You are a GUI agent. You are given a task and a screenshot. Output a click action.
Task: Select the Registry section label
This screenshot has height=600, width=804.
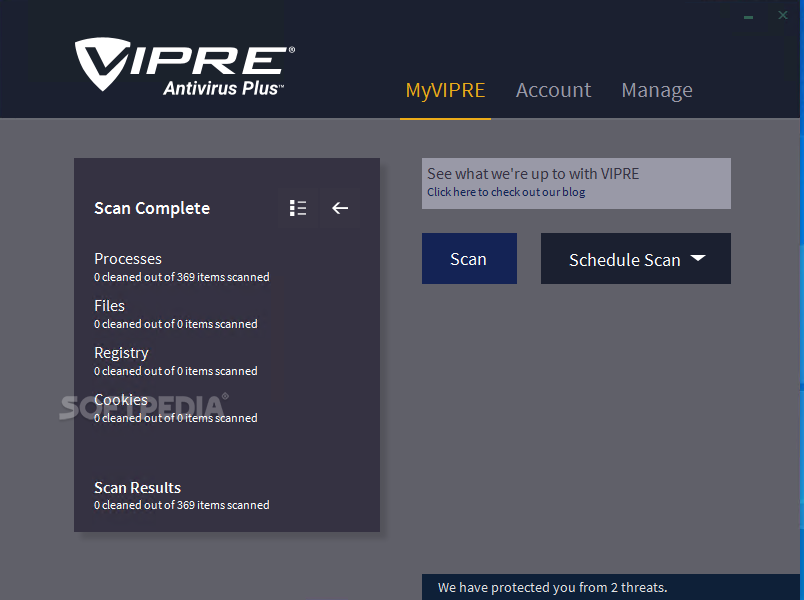pyautogui.click(x=121, y=353)
